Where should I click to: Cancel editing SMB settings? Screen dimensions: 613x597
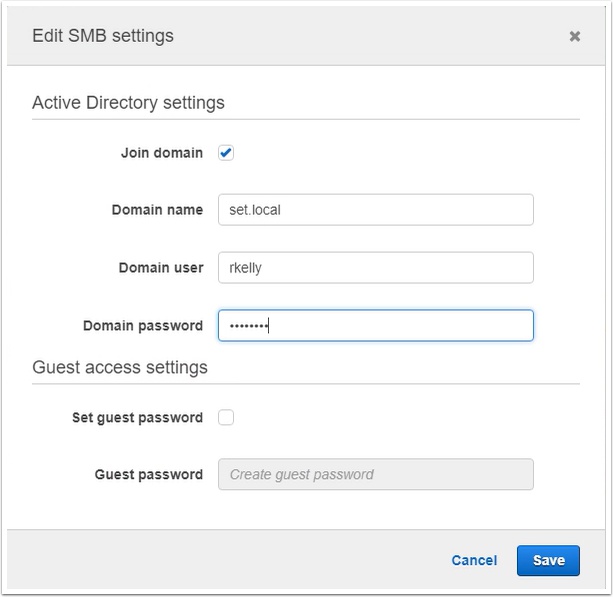point(474,560)
